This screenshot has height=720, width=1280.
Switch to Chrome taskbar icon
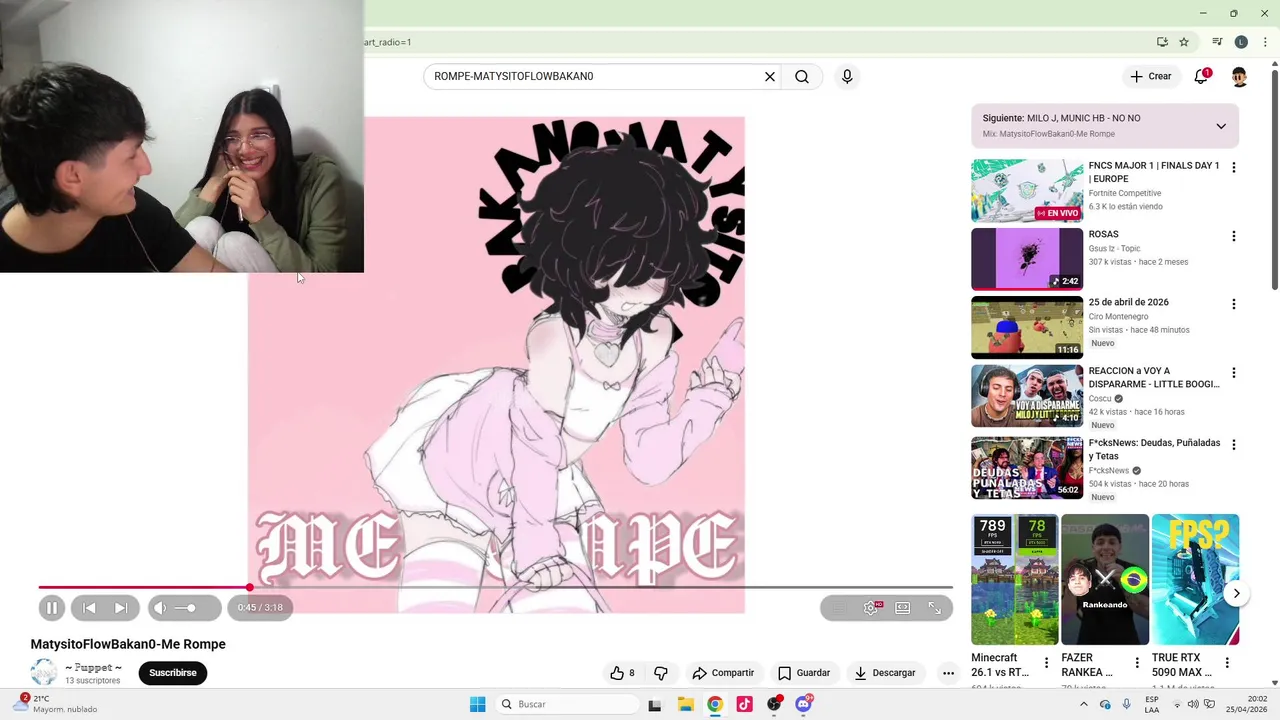[x=715, y=704]
